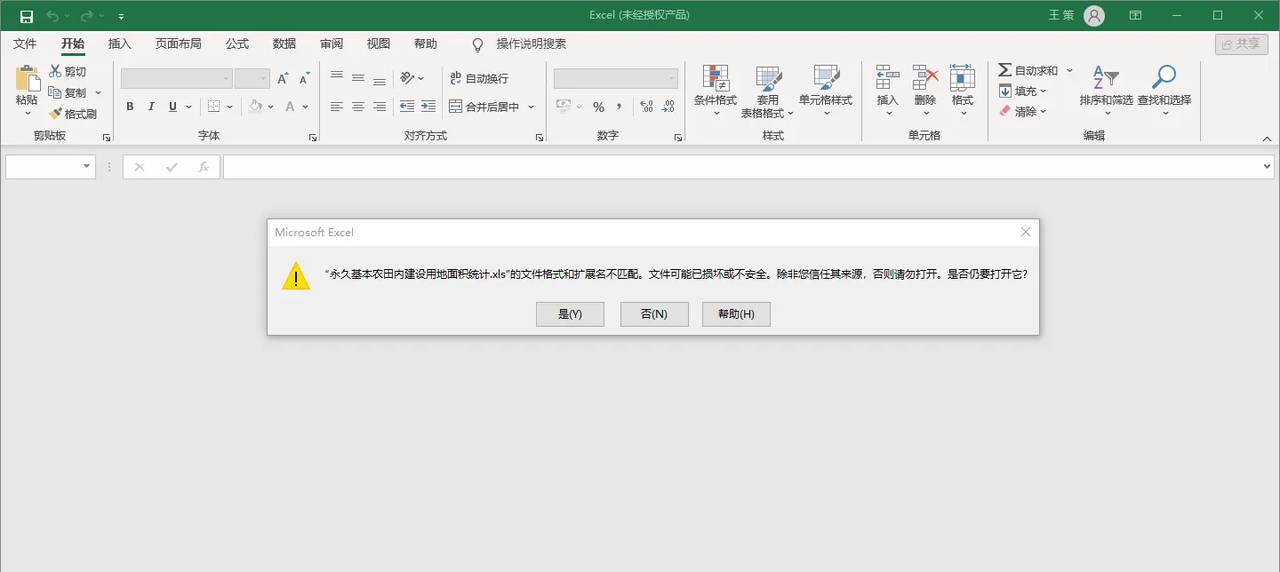Close the Microsoft Excel warning dialog
Viewport: 1280px width, 572px height.
[x=1025, y=232]
